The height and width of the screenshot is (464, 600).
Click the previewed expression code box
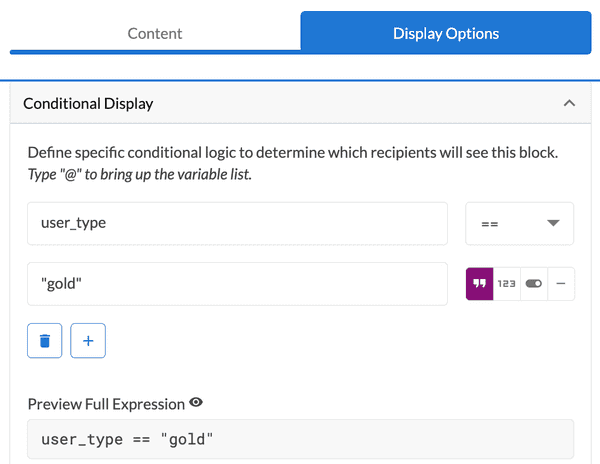coord(300,439)
